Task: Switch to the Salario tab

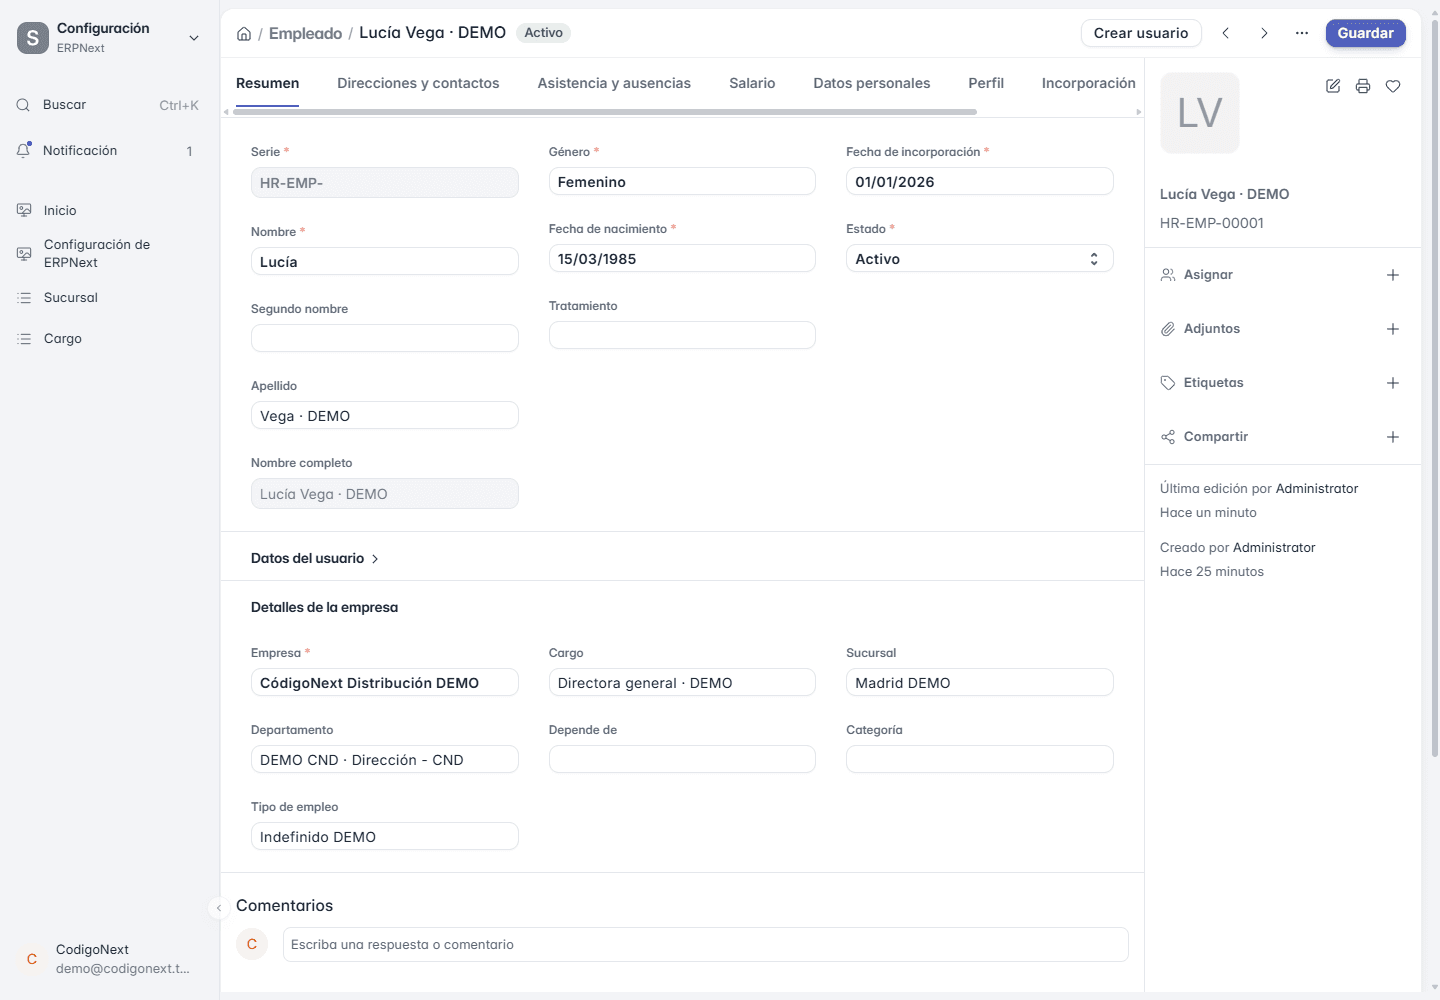Action: [752, 83]
